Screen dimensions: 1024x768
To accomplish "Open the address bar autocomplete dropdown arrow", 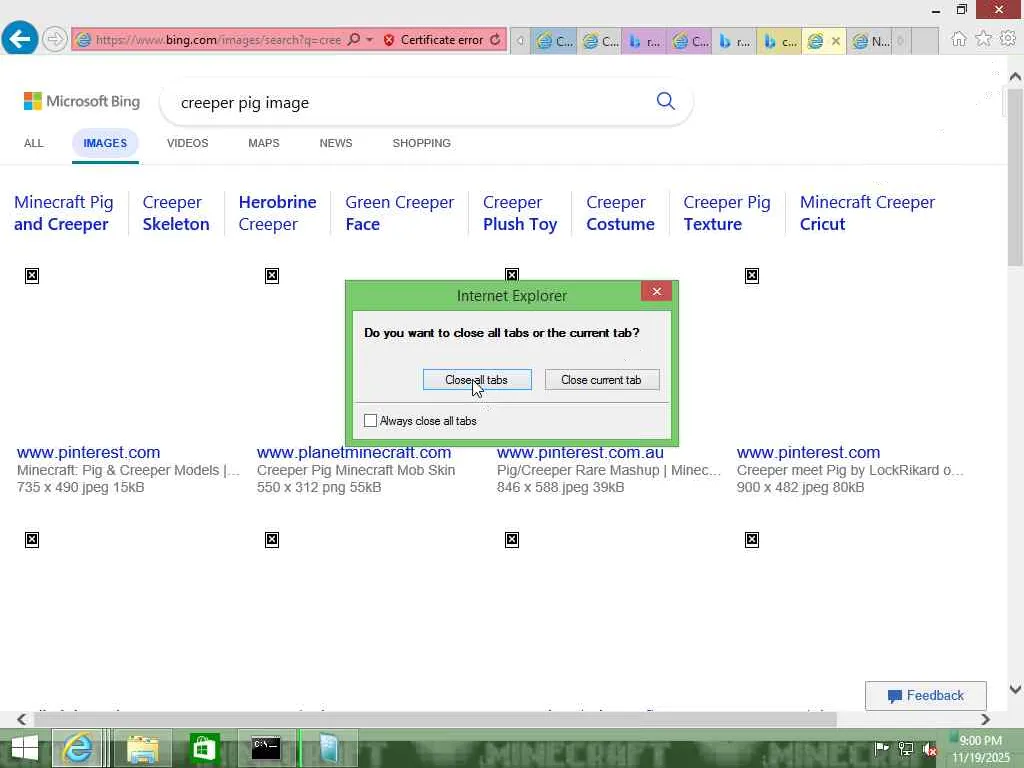I will pos(370,40).
